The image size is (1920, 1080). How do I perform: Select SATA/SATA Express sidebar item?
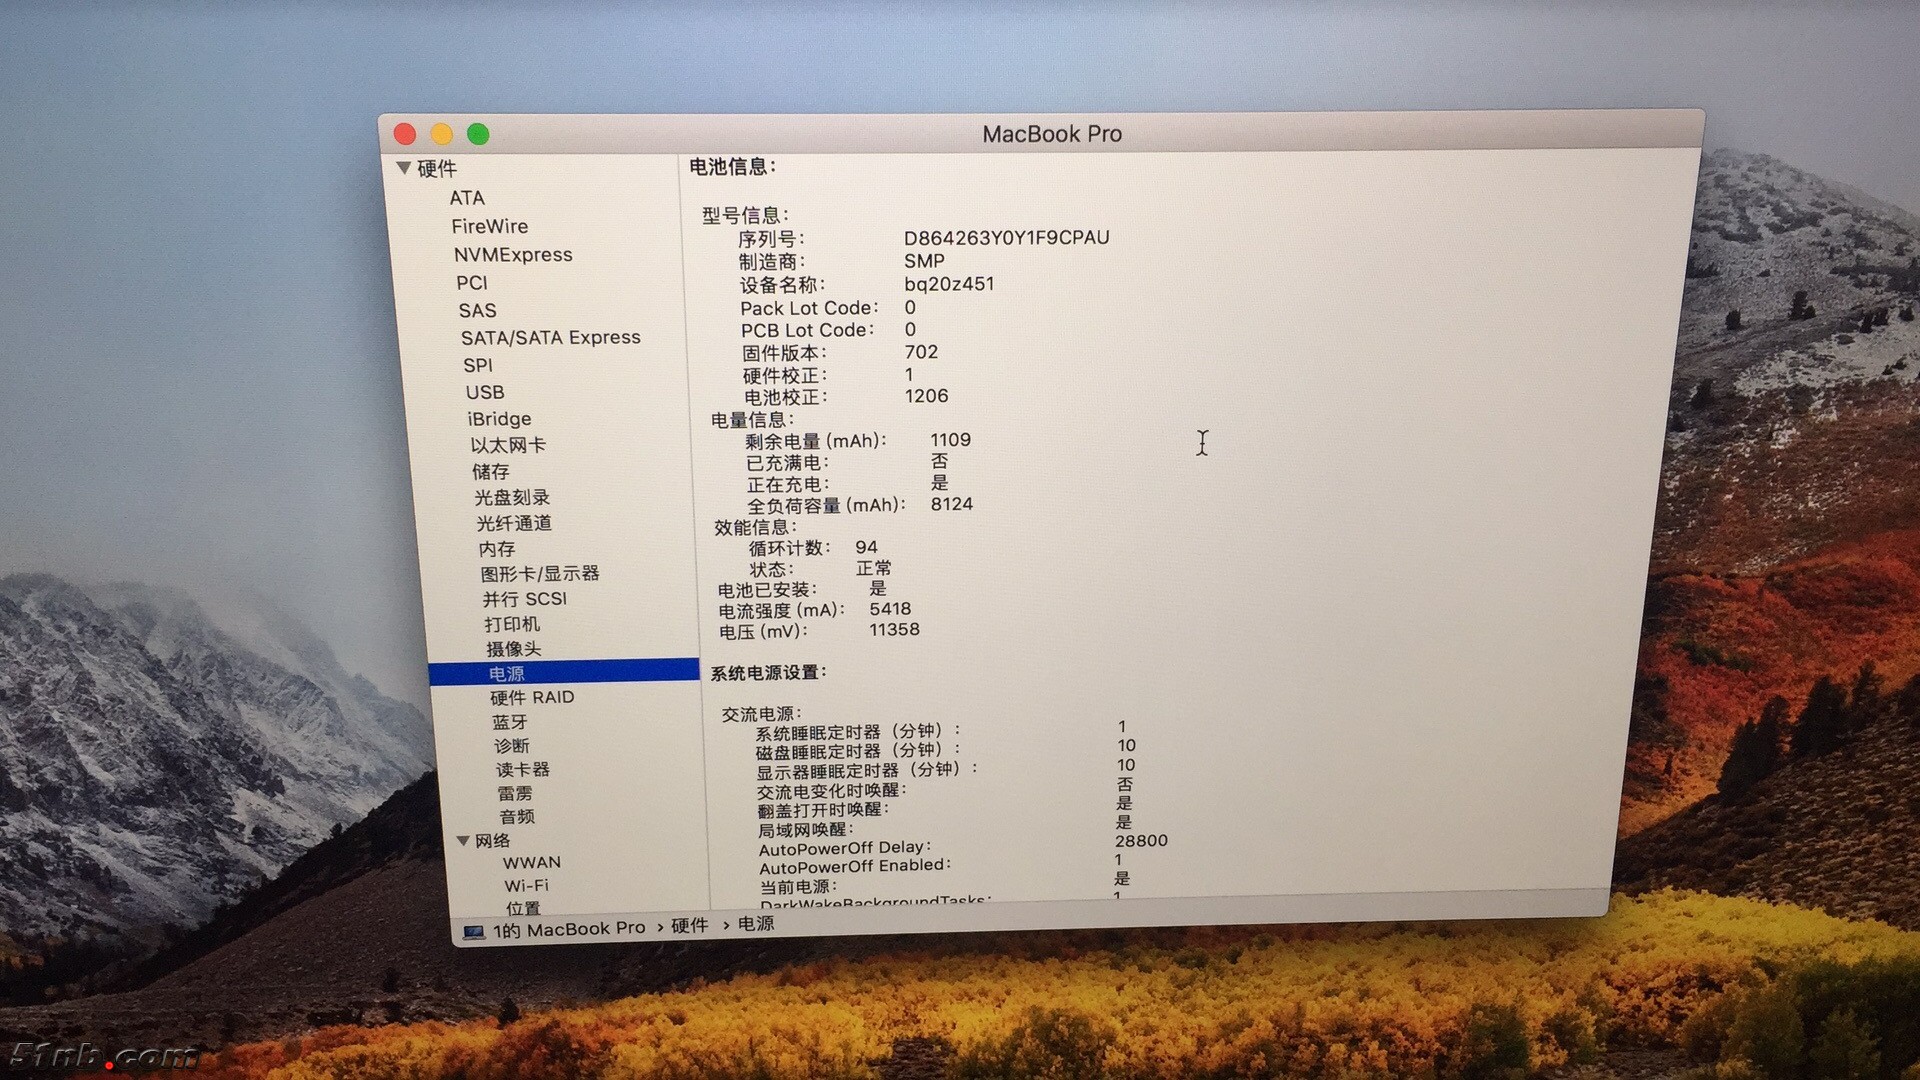coord(550,338)
